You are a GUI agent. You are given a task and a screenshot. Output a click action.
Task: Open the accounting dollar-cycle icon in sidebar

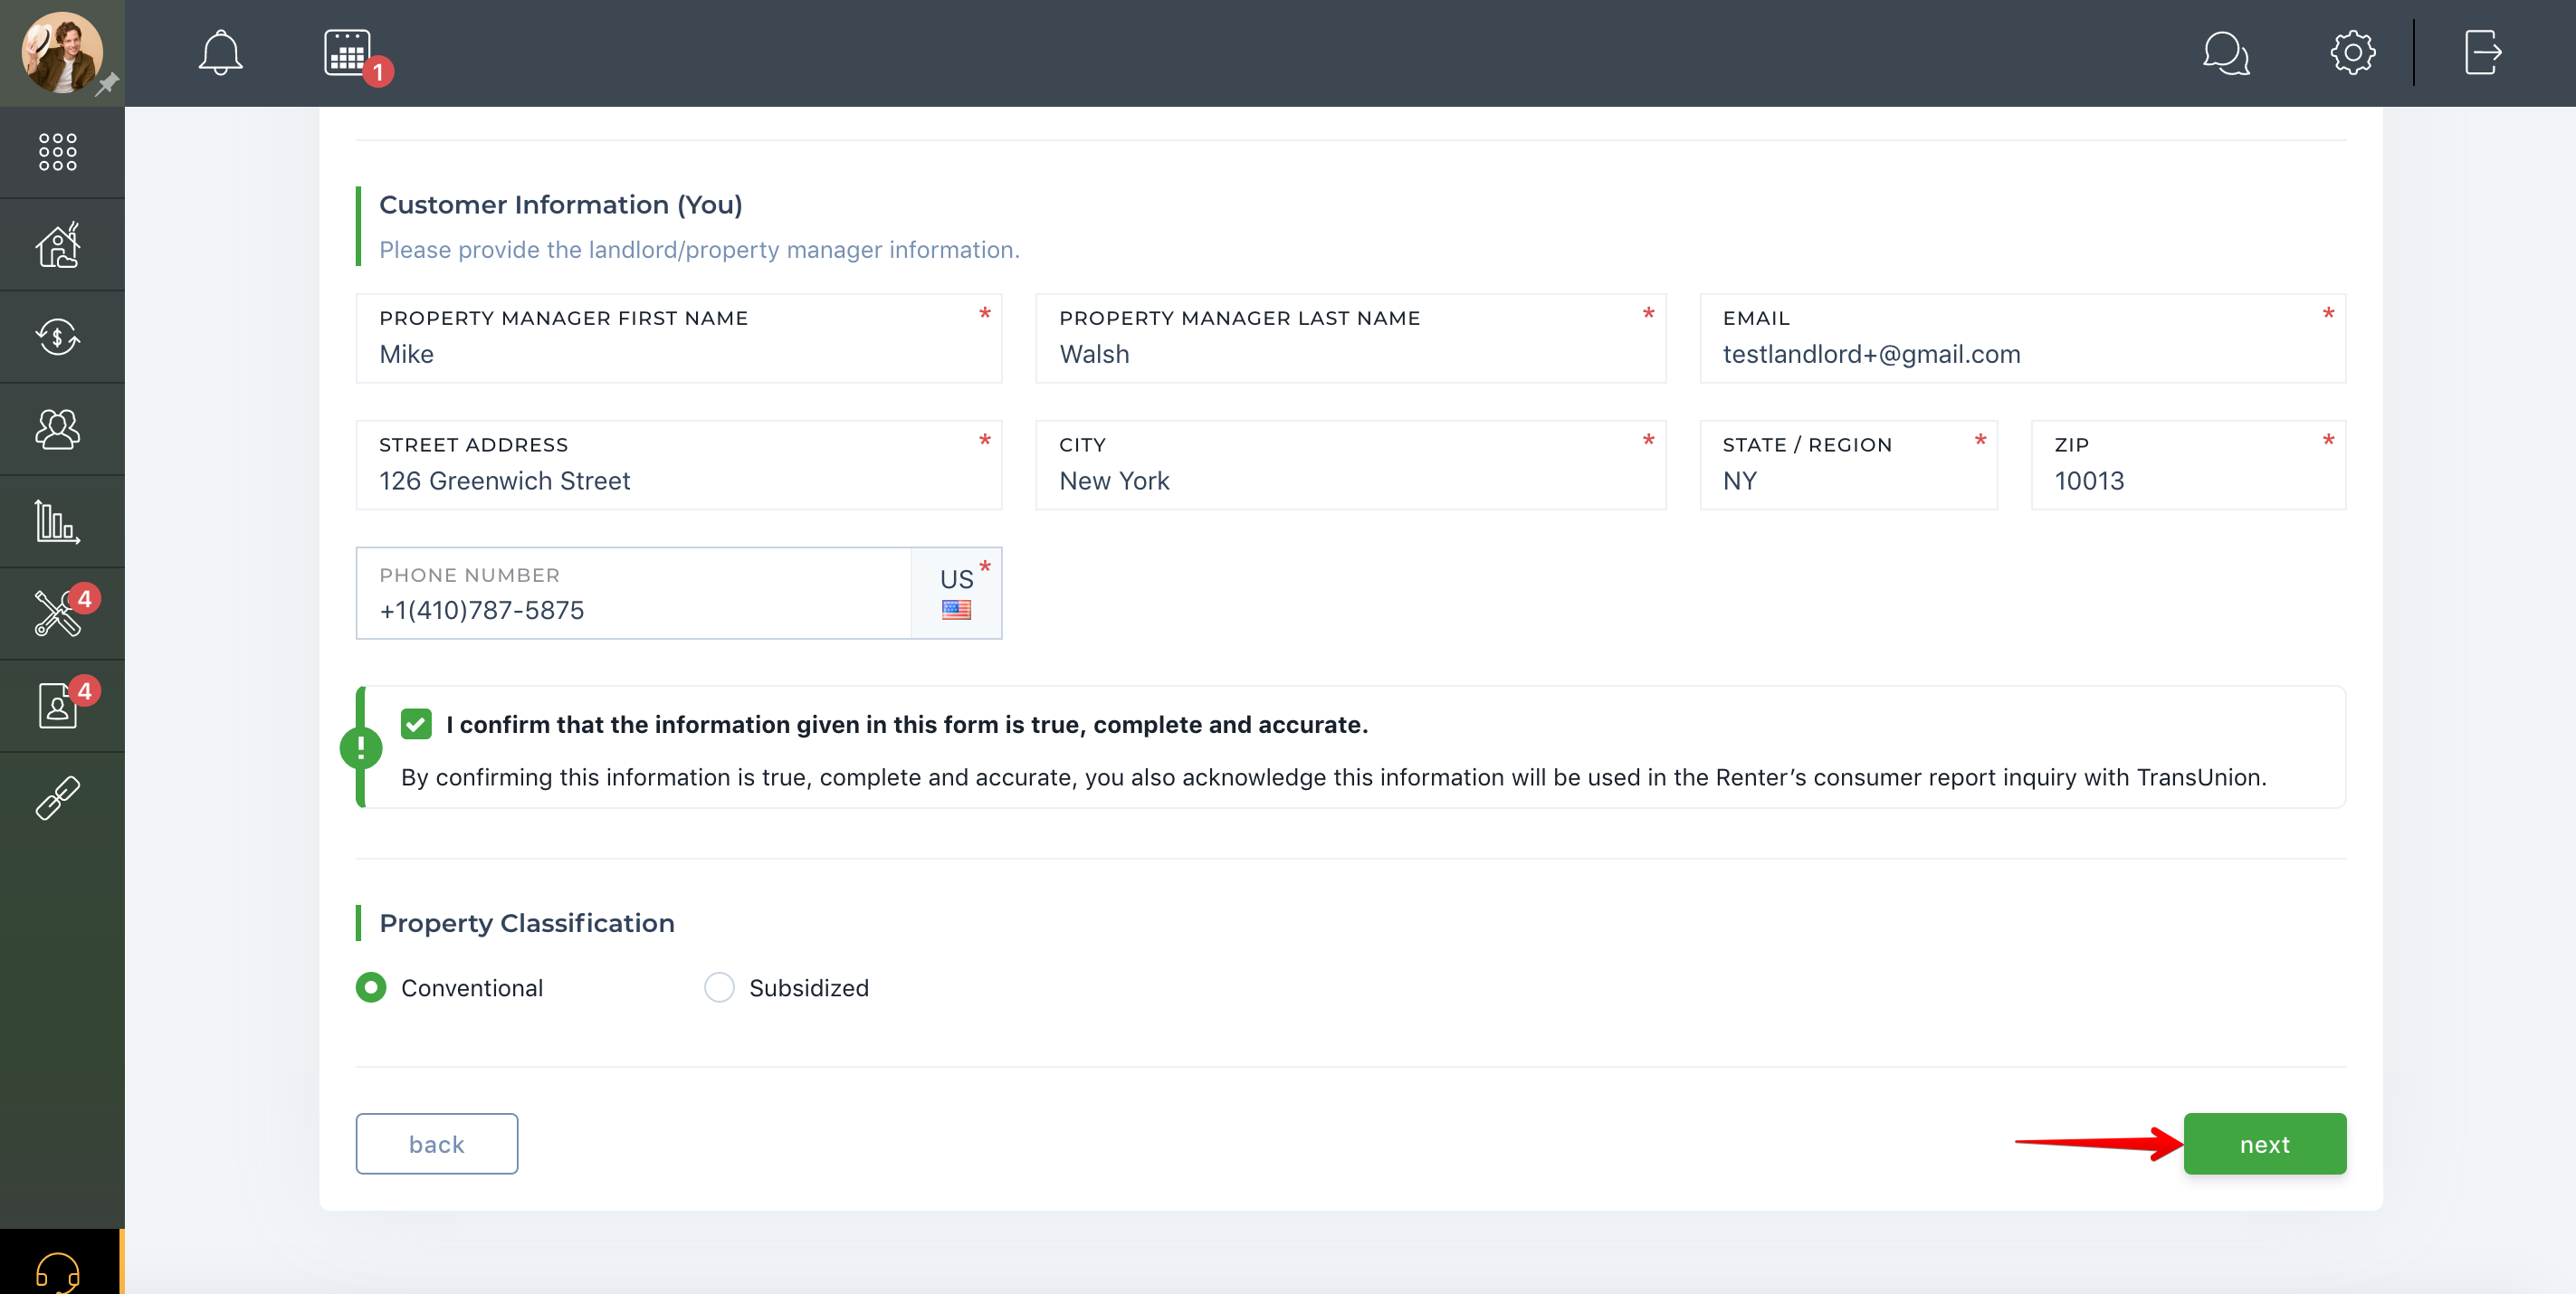point(58,337)
